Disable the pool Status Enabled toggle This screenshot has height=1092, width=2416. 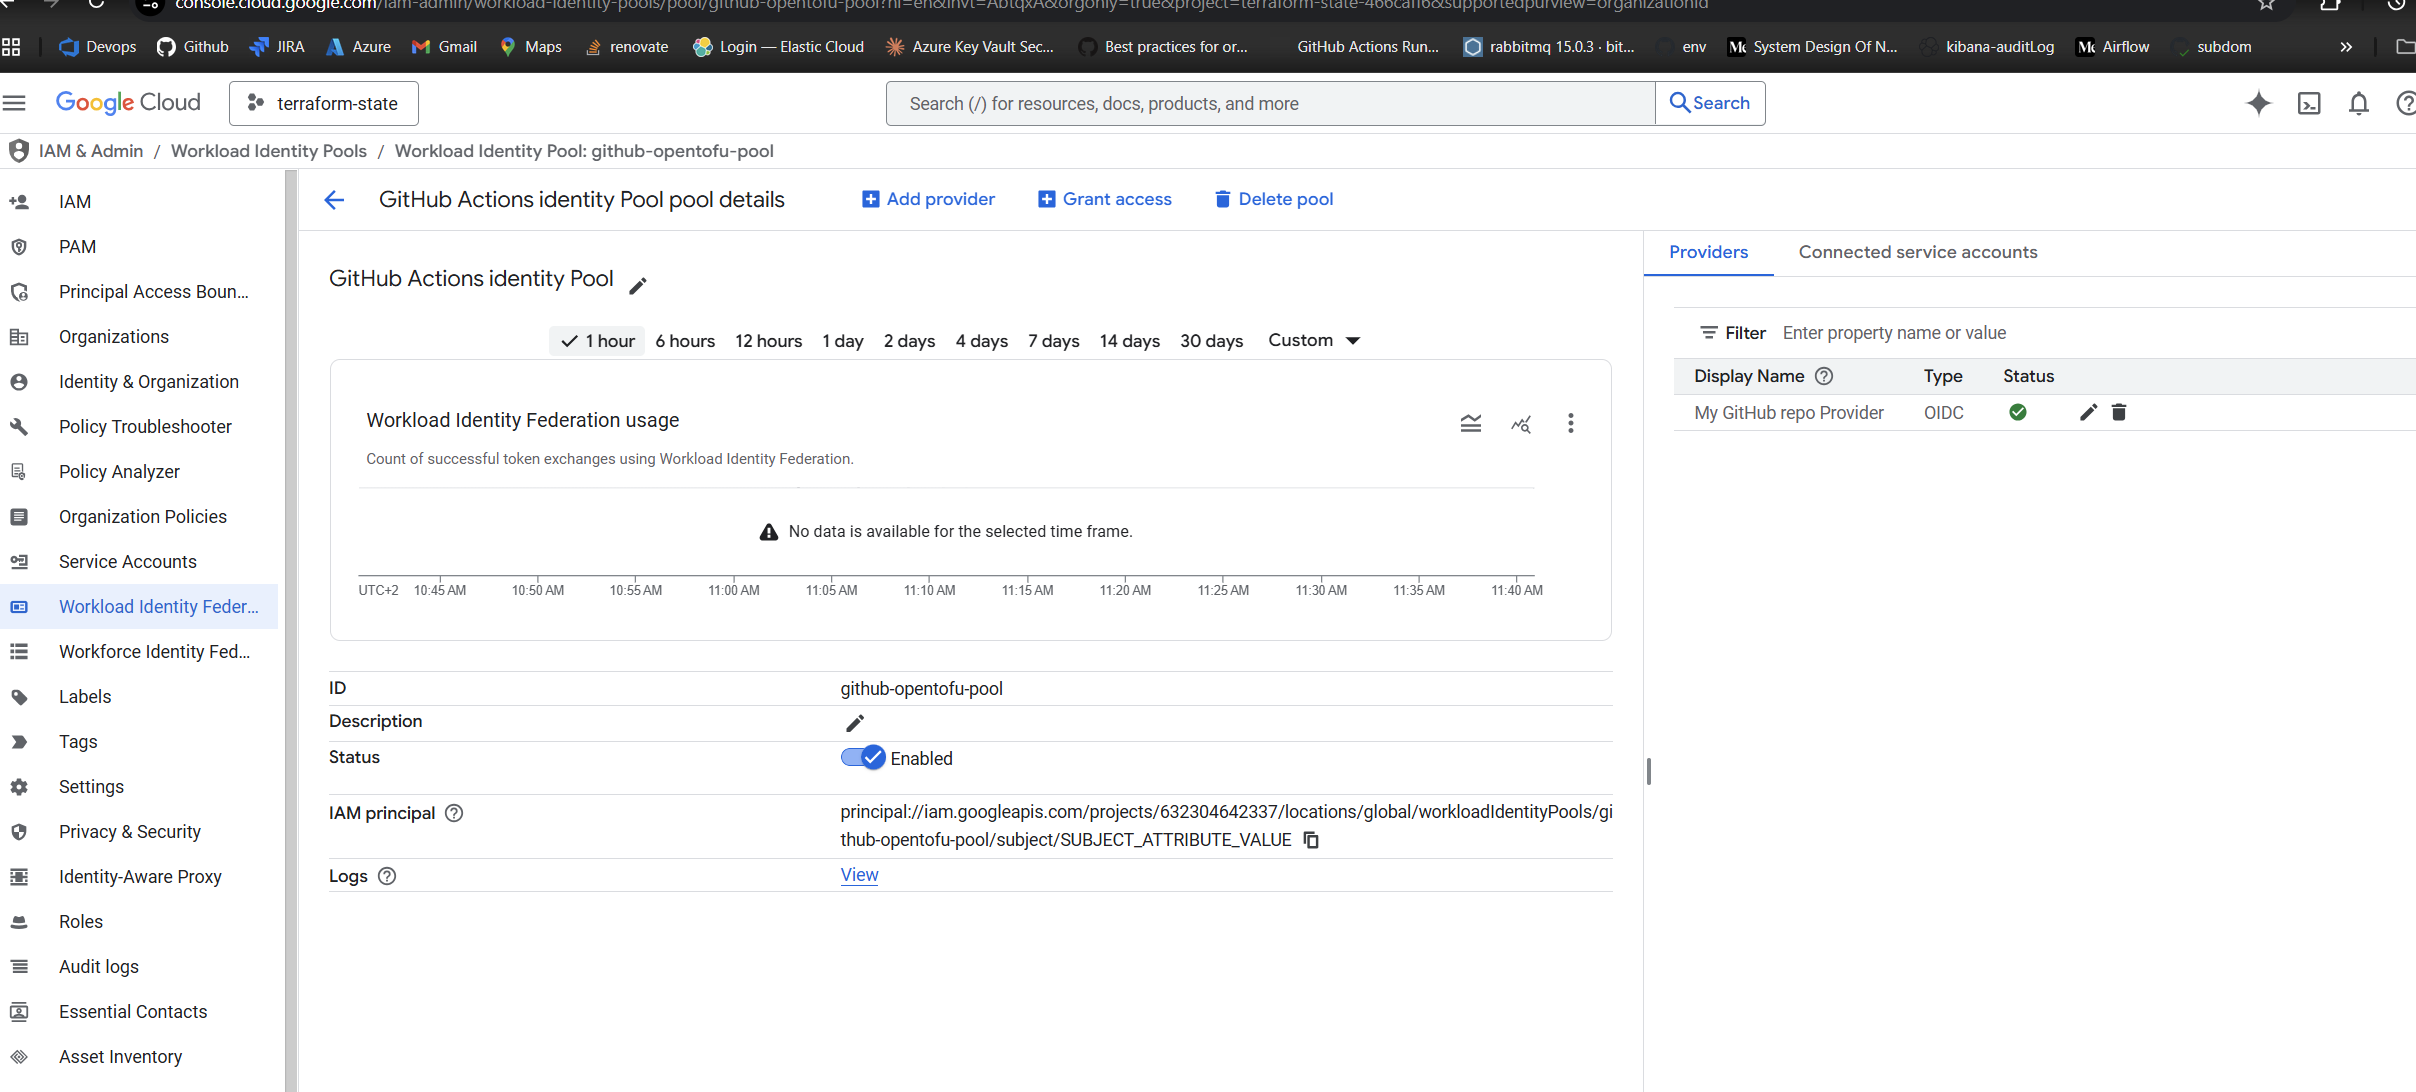(x=863, y=758)
